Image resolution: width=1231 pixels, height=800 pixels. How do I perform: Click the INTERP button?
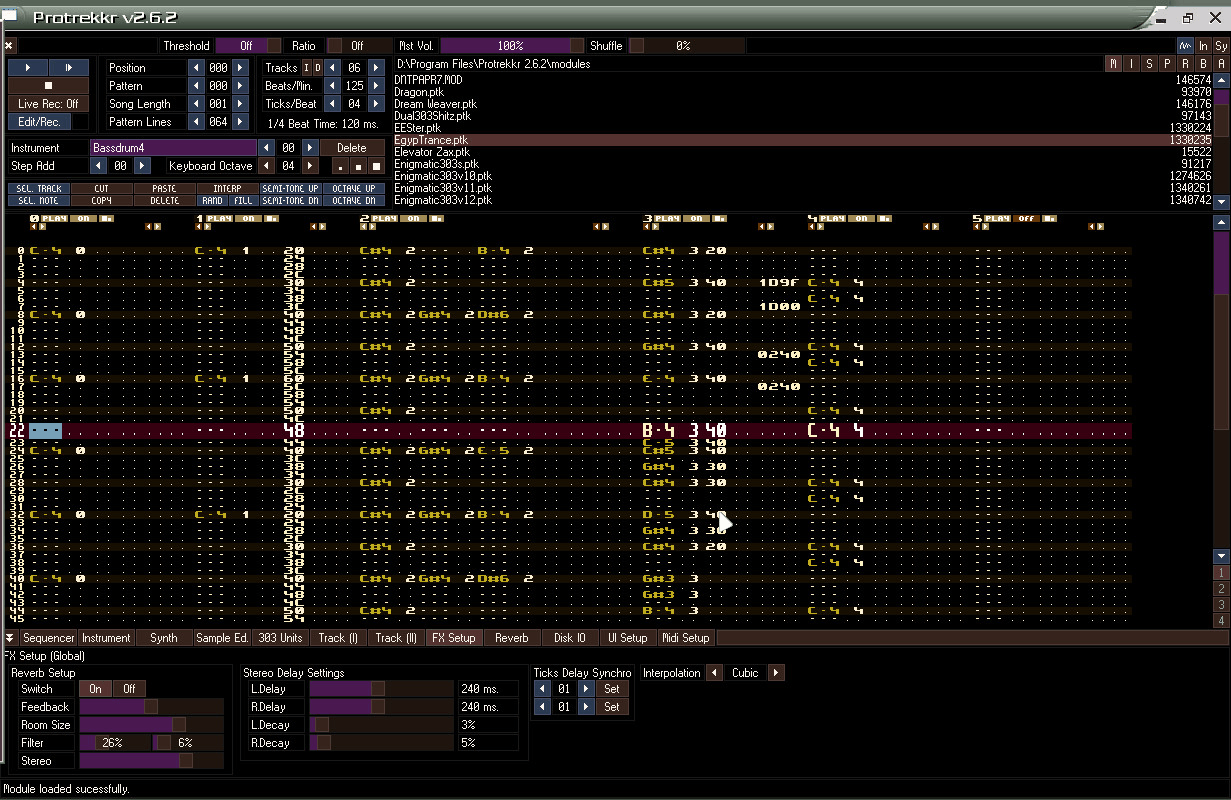coord(227,188)
